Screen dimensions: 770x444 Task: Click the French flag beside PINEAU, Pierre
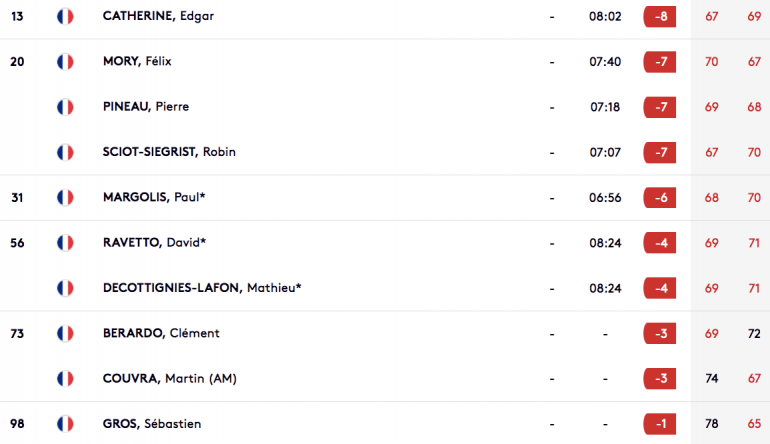(65, 107)
